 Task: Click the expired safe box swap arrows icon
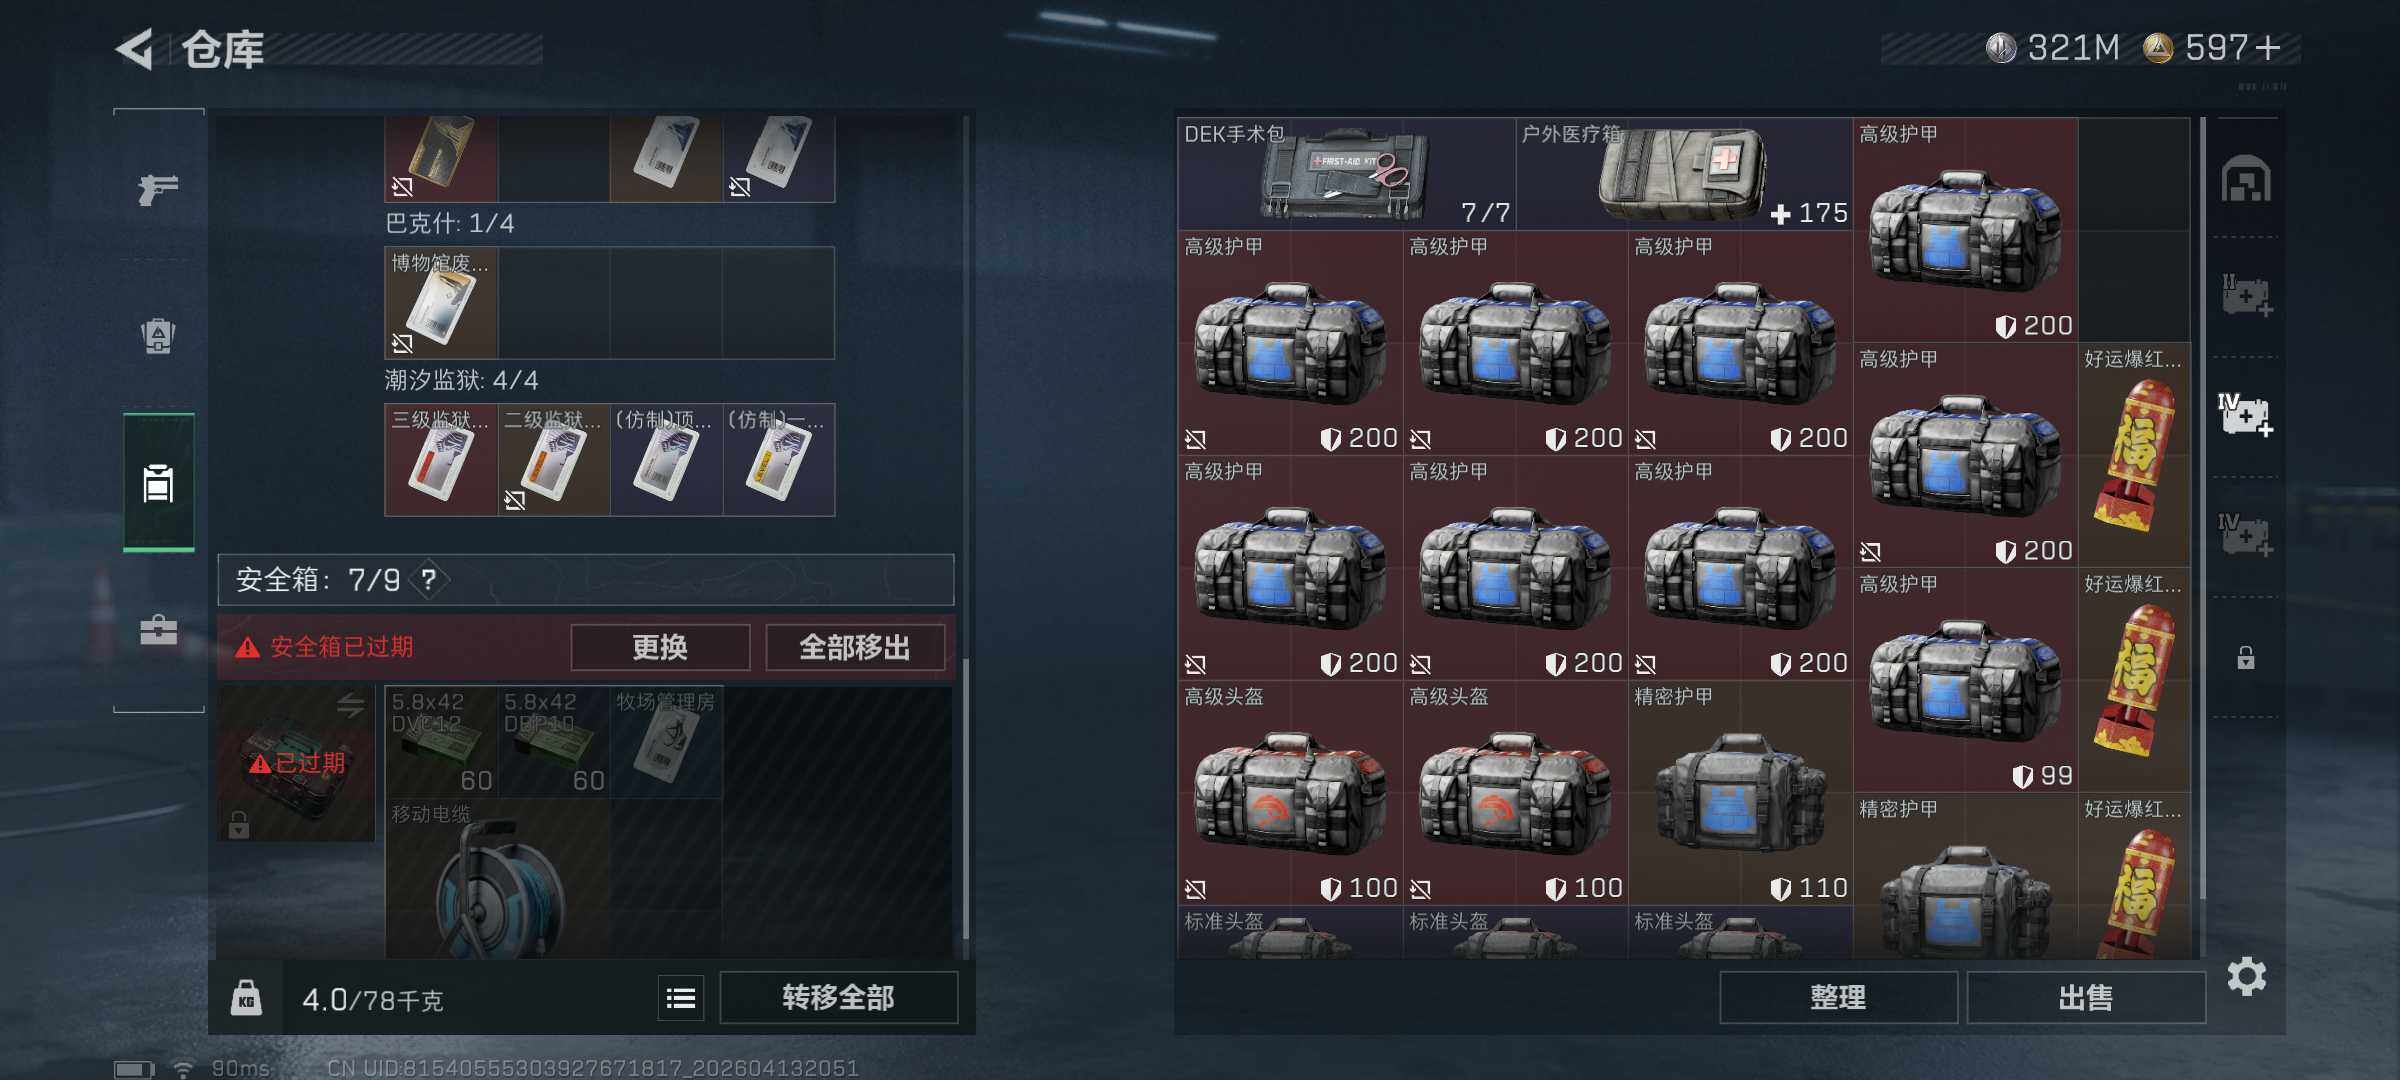click(350, 705)
